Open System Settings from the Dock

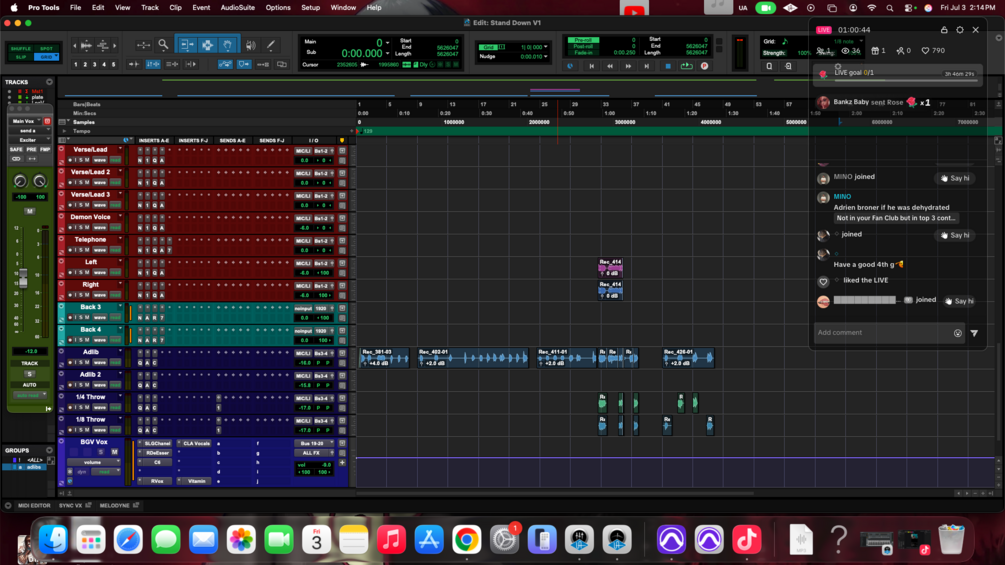click(504, 539)
